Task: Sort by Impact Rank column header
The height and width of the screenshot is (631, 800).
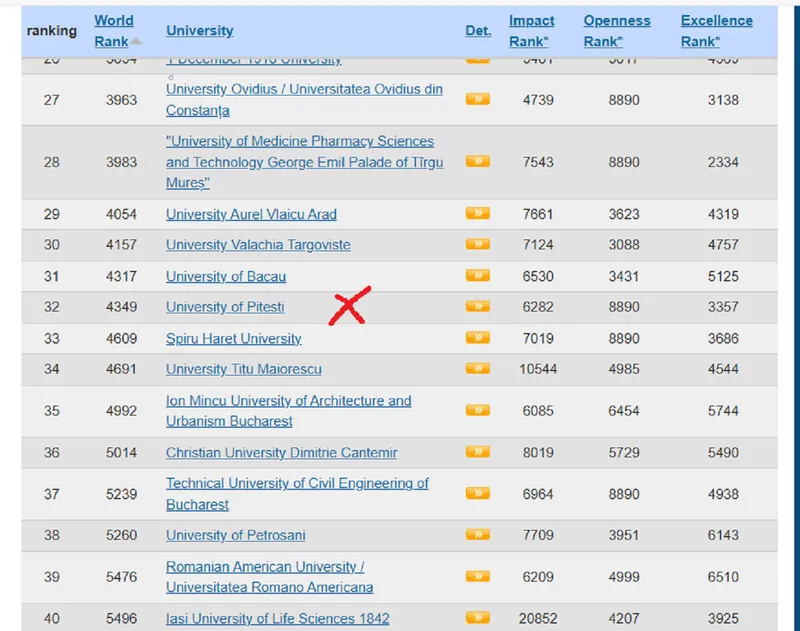Action: pos(531,30)
